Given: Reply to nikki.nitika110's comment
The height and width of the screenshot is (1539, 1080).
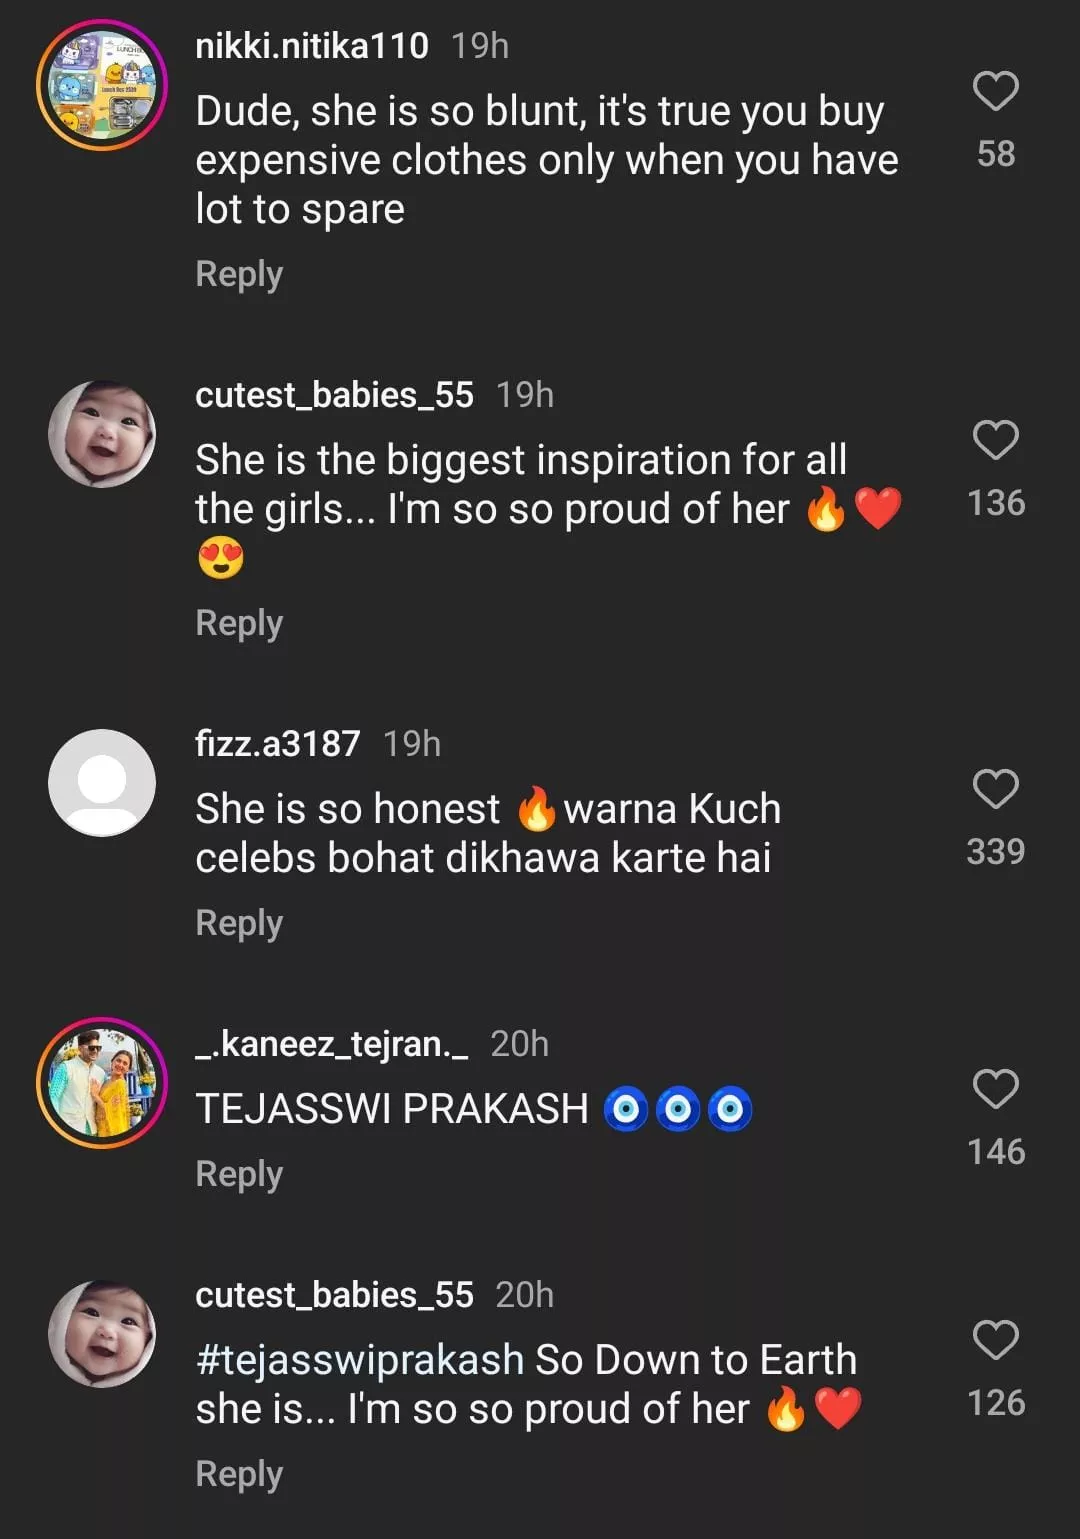Looking at the screenshot, I should click(x=239, y=274).
